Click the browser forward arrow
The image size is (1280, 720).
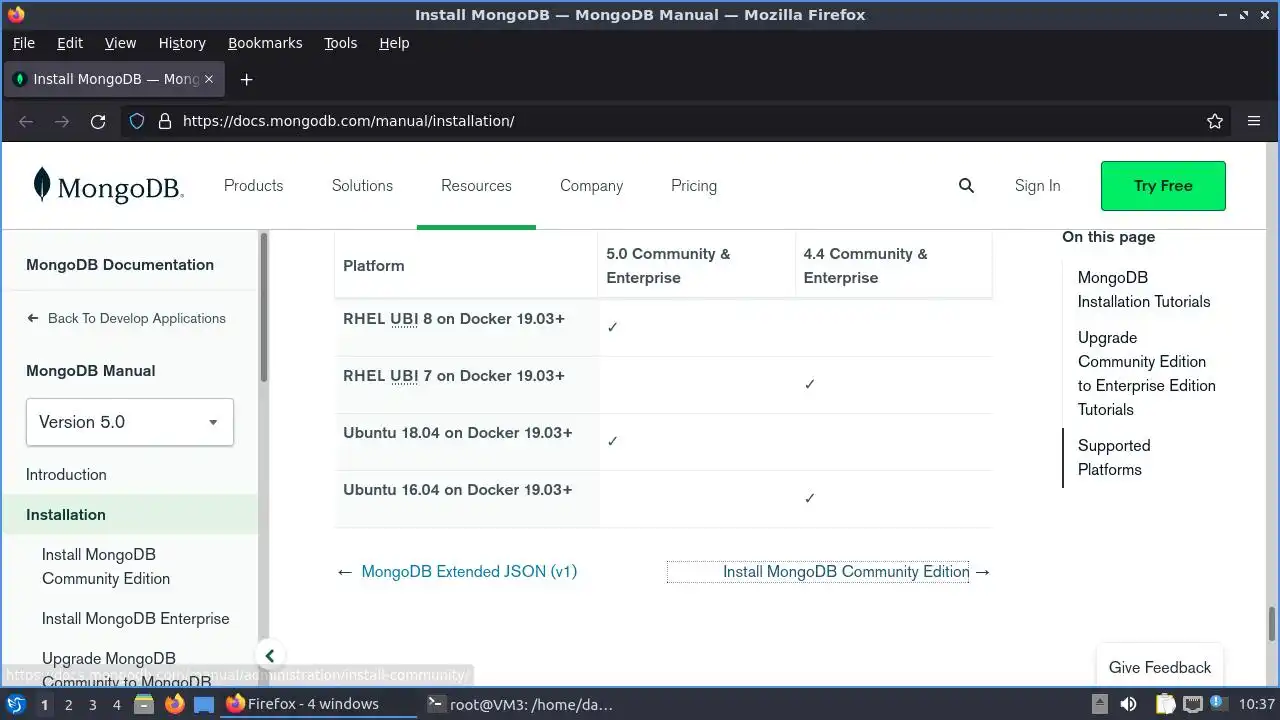pyautogui.click(x=62, y=121)
